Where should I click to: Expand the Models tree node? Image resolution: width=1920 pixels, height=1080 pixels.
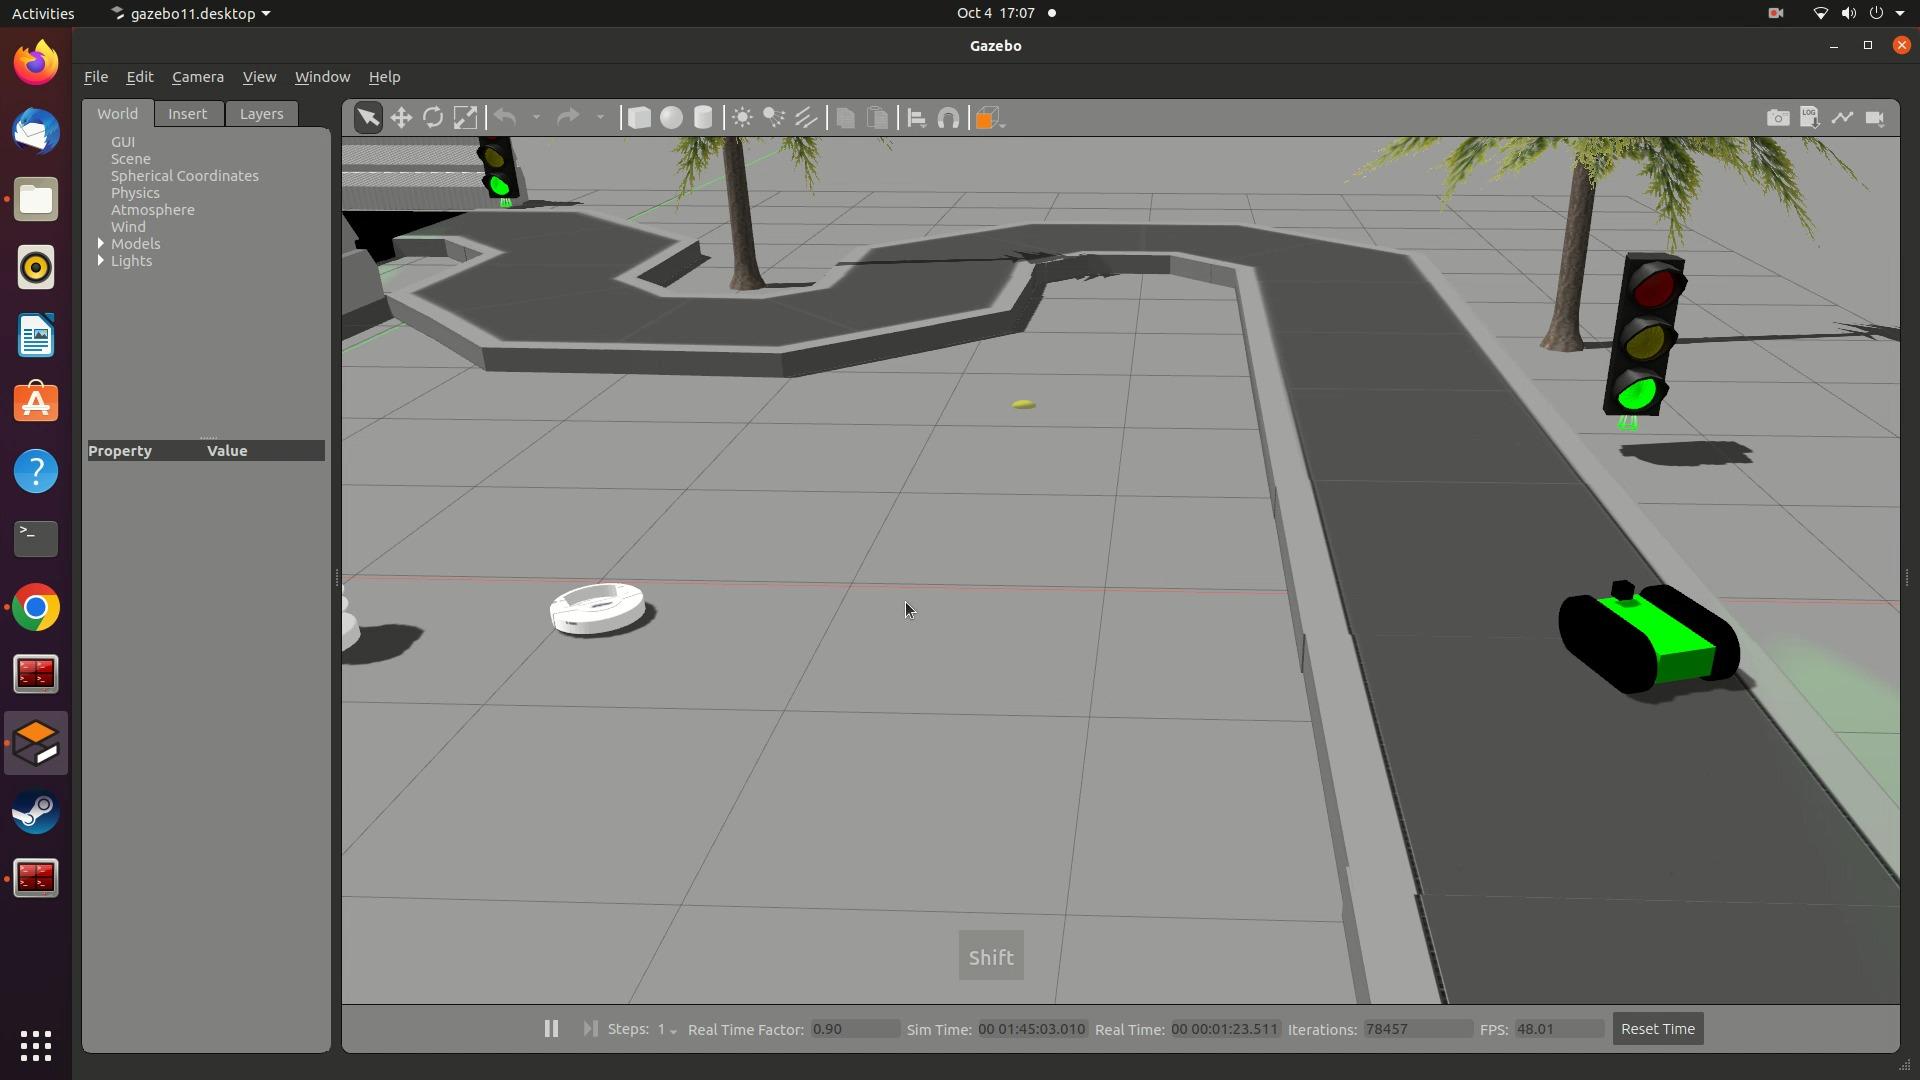pyautogui.click(x=101, y=244)
